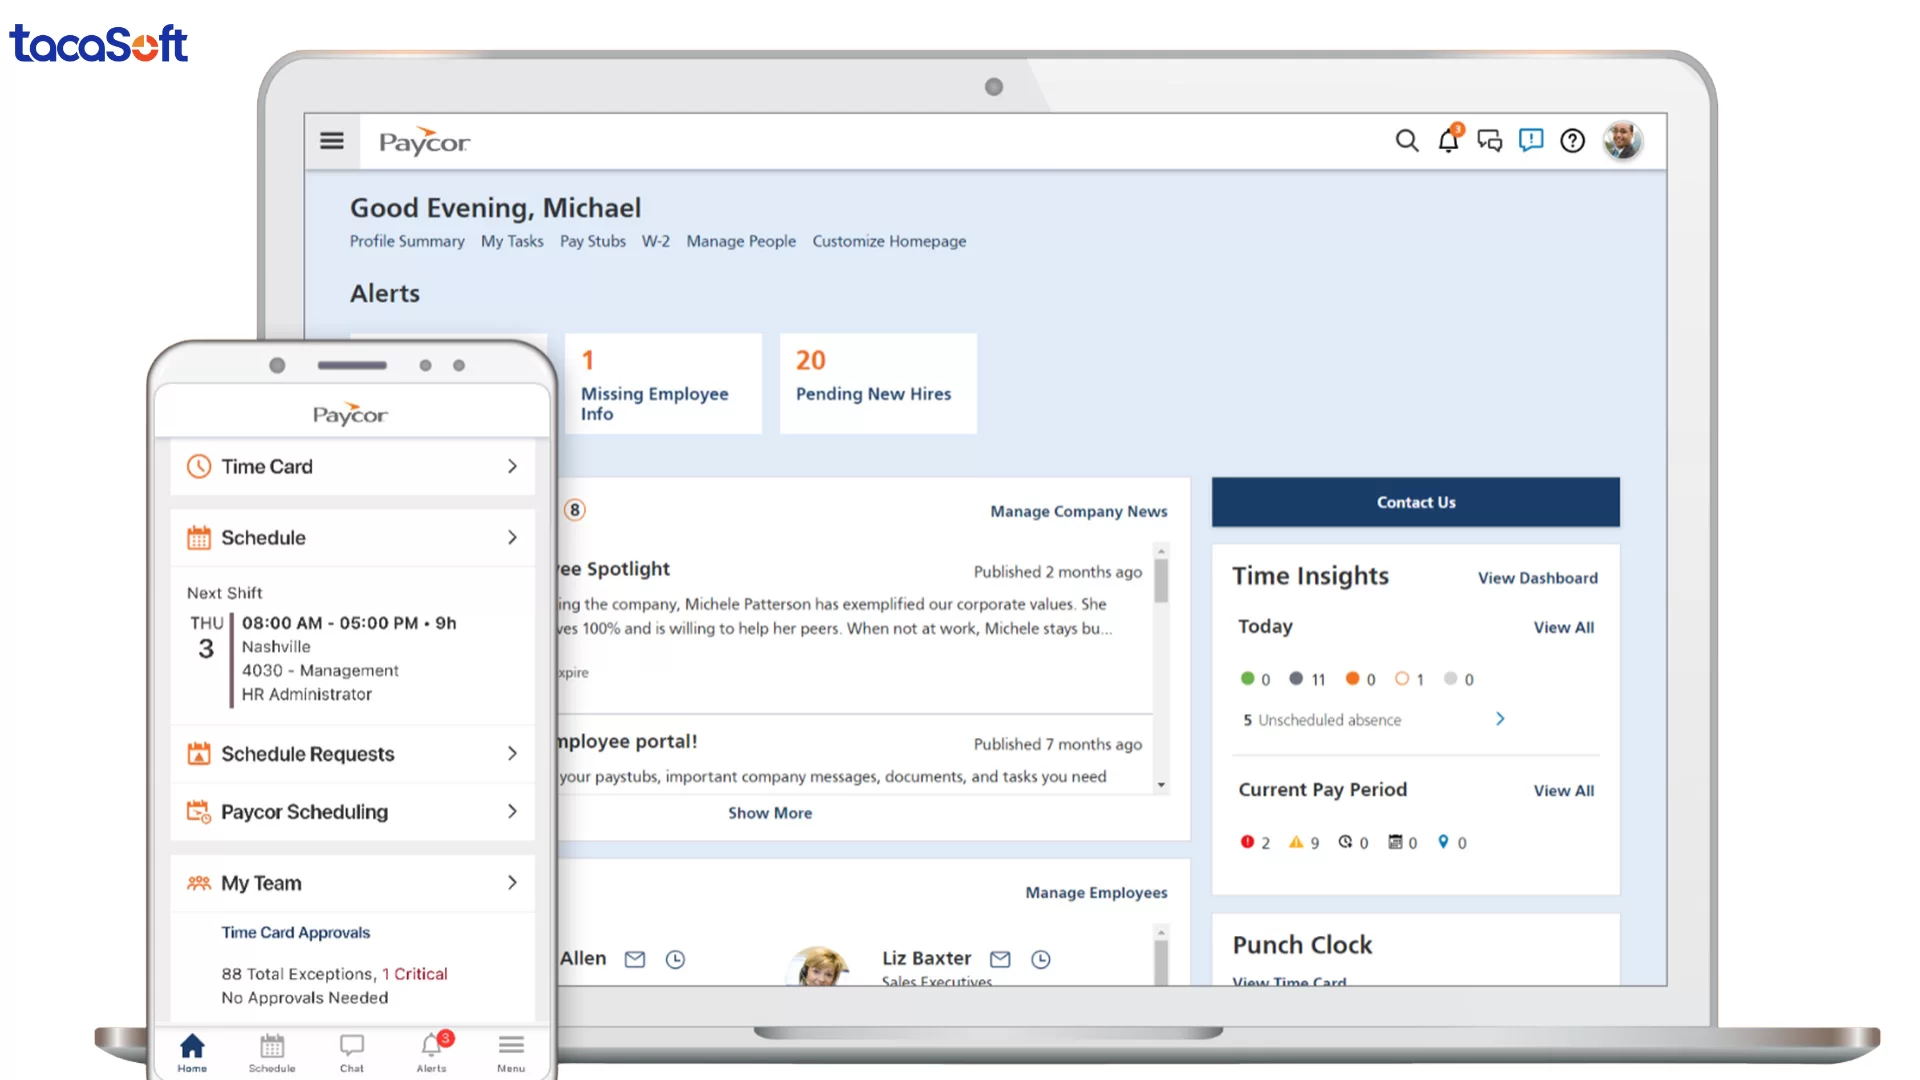This screenshot has height=1080, width=1920.
Task: Click the help question mark icon
Action: pyautogui.click(x=1572, y=141)
